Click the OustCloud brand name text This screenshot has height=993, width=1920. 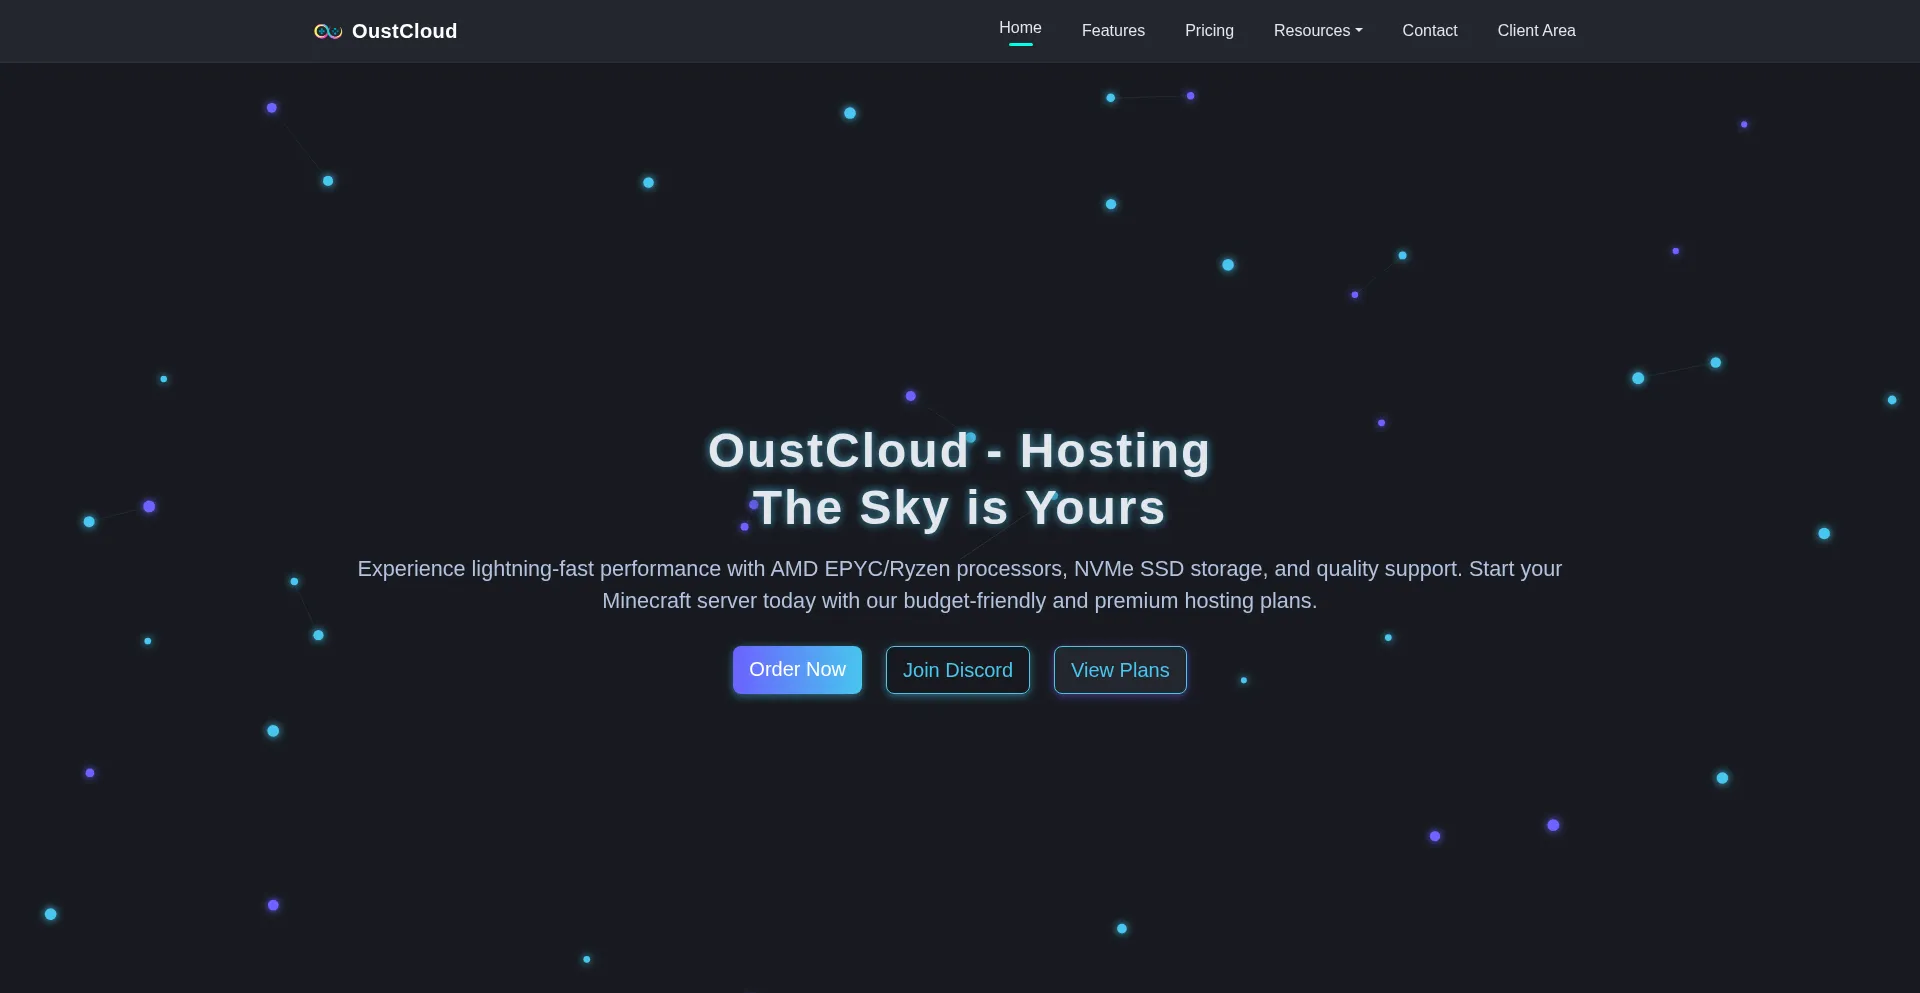click(x=404, y=32)
